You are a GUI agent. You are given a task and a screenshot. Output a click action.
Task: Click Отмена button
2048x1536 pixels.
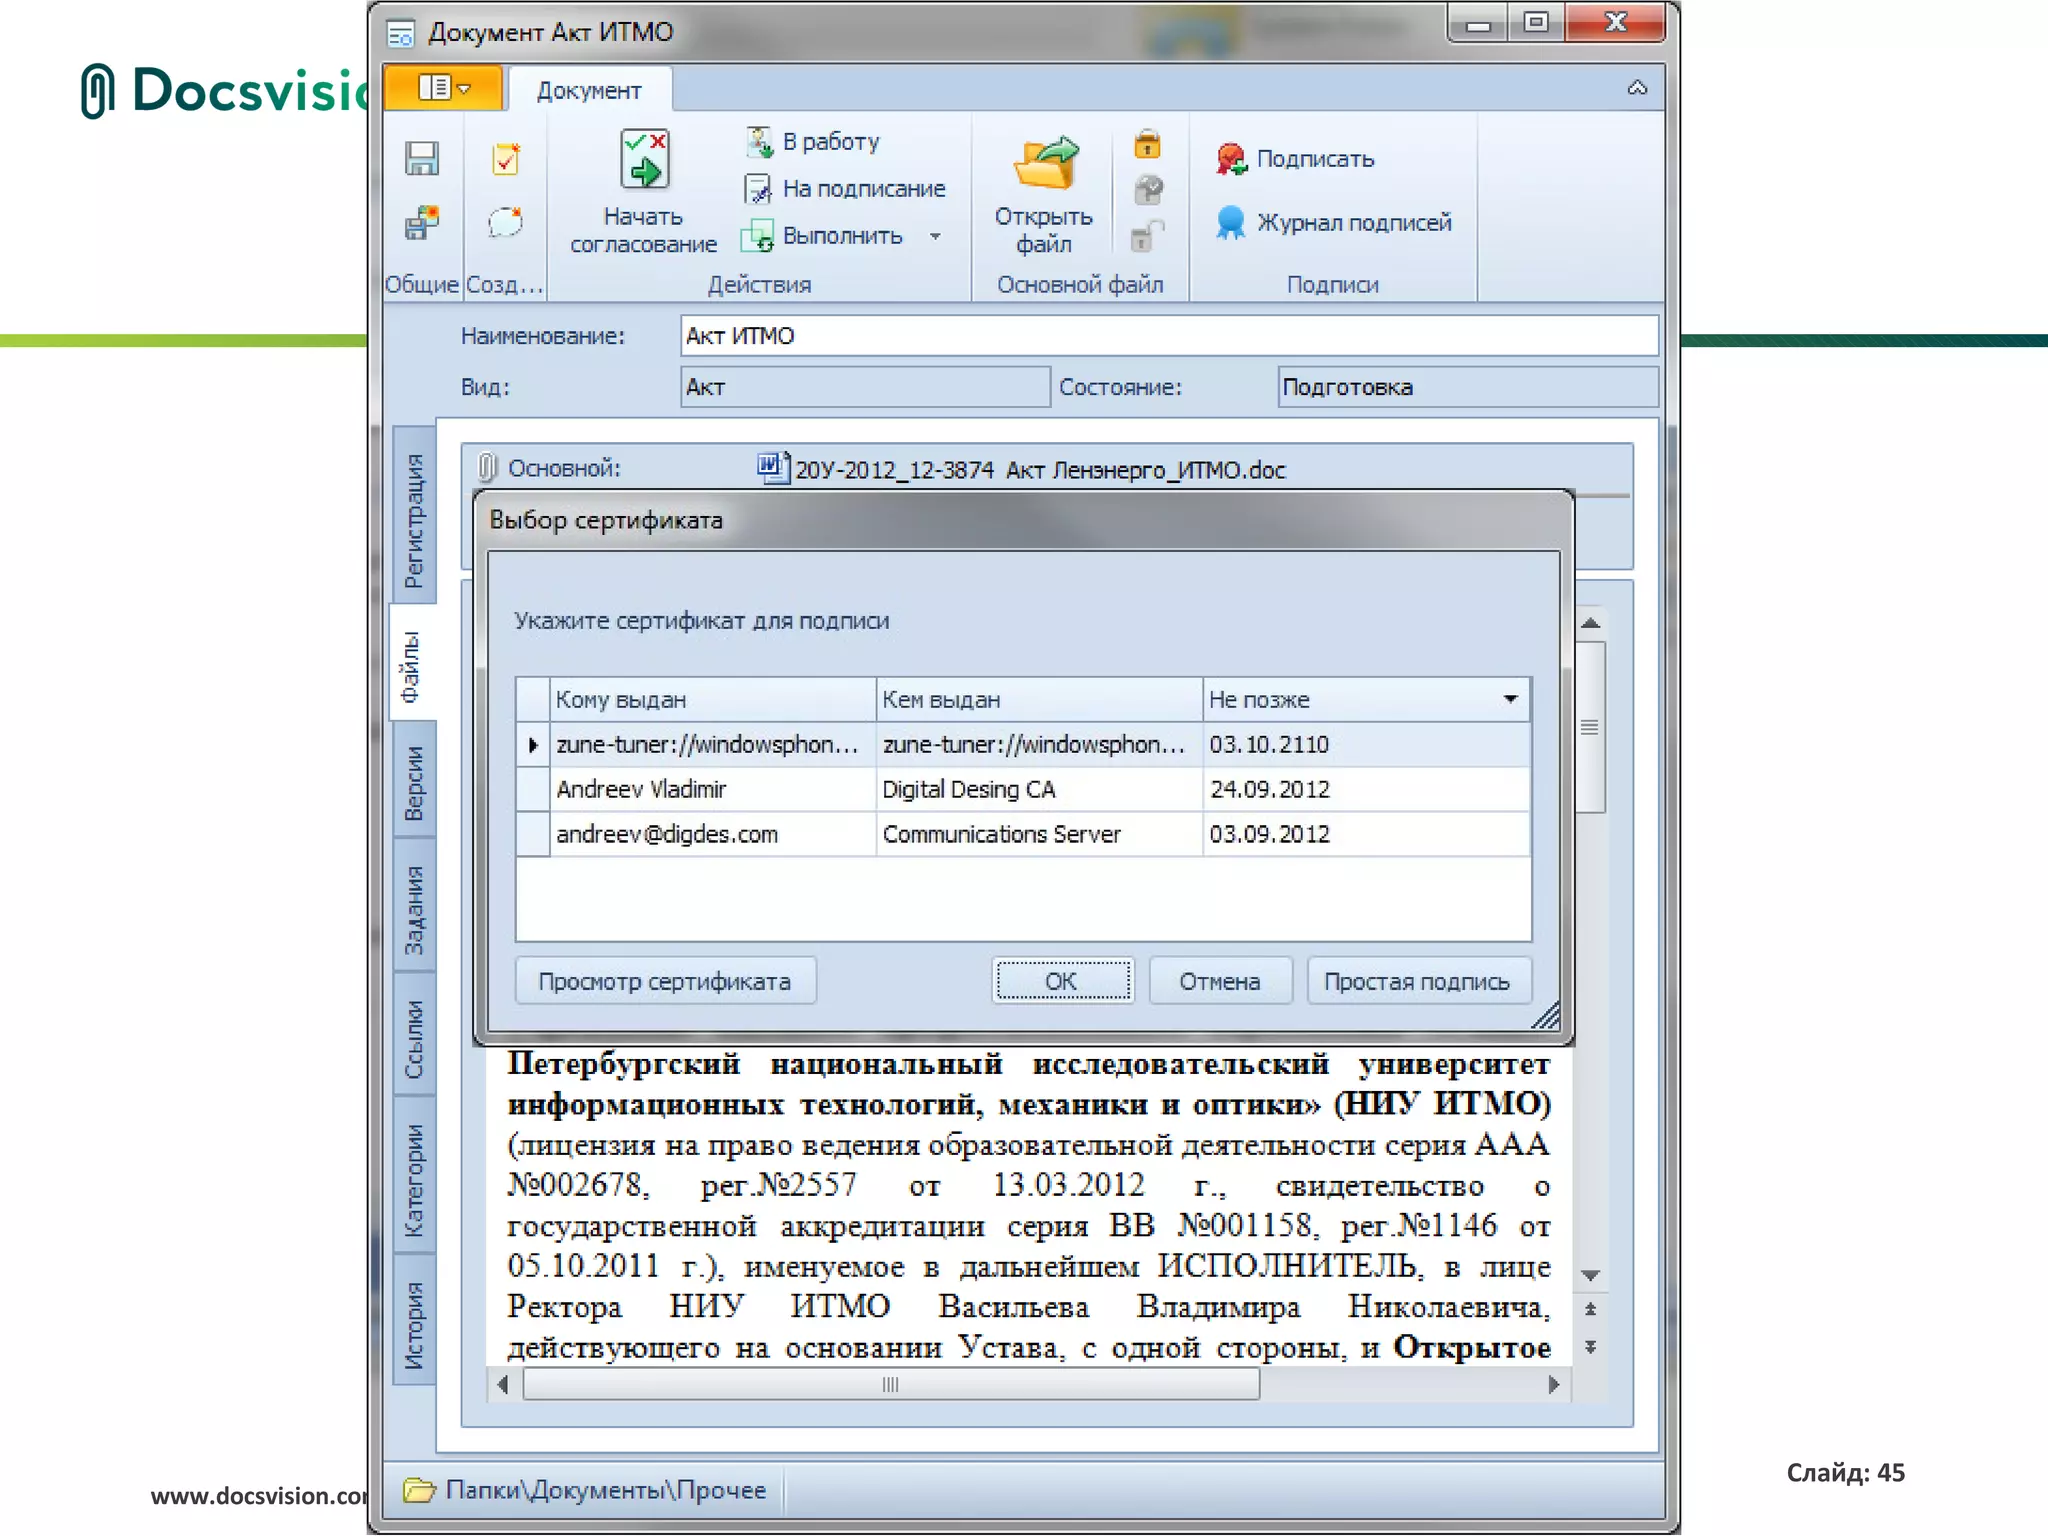point(1220,981)
